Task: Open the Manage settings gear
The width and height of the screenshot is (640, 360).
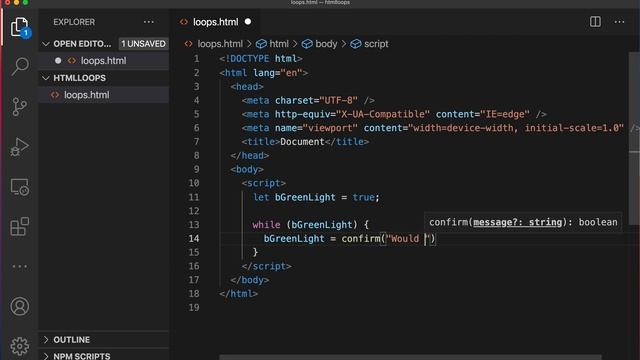Action: point(20,346)
